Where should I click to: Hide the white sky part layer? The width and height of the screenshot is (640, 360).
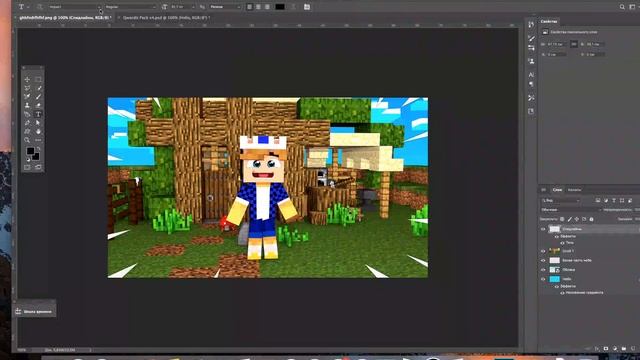pyautogui.click(x=543, y=260)
